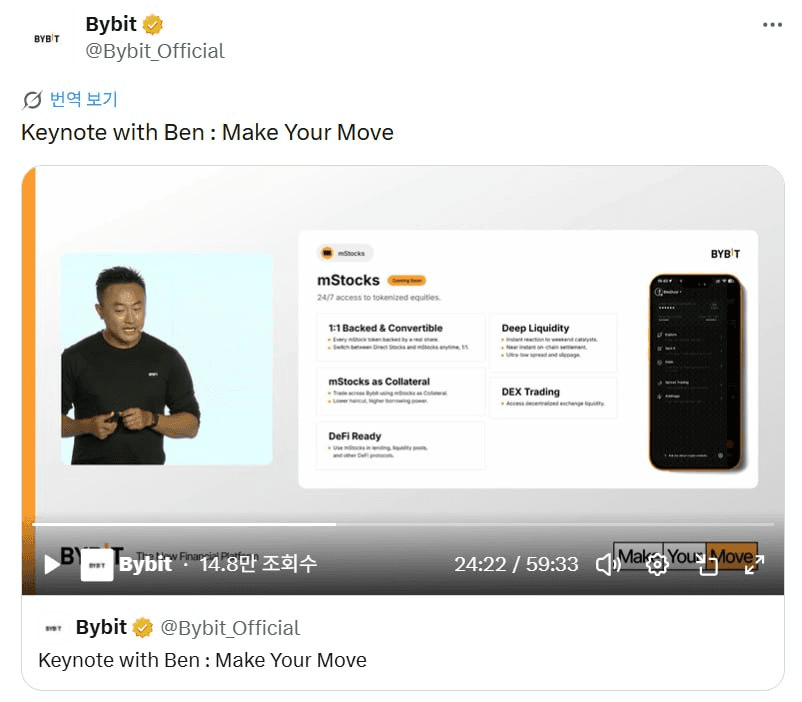Click the Bybit channel avatar in the video bar
The height and width of the screenshot is (702, 802).
pos(97,565)
